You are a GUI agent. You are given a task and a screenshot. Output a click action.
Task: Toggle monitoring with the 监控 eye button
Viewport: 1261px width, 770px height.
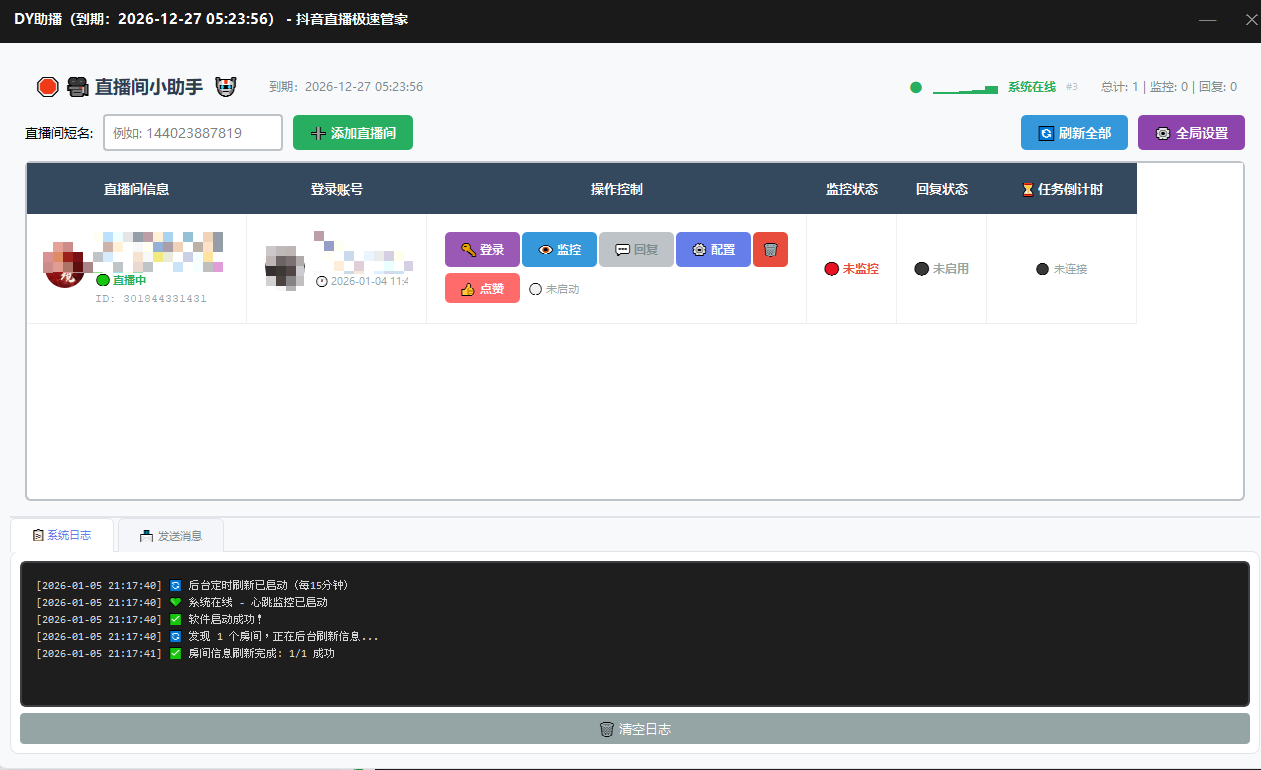559,250
